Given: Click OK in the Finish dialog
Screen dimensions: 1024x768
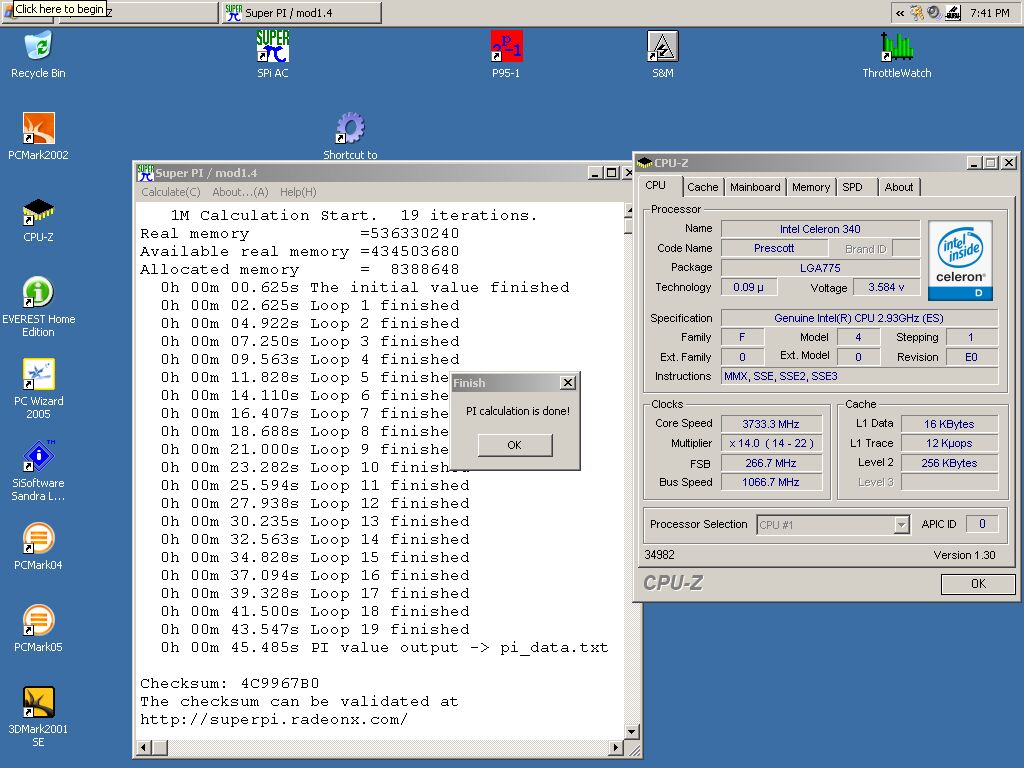Looking at the screenshot, I should pos(514,445).
